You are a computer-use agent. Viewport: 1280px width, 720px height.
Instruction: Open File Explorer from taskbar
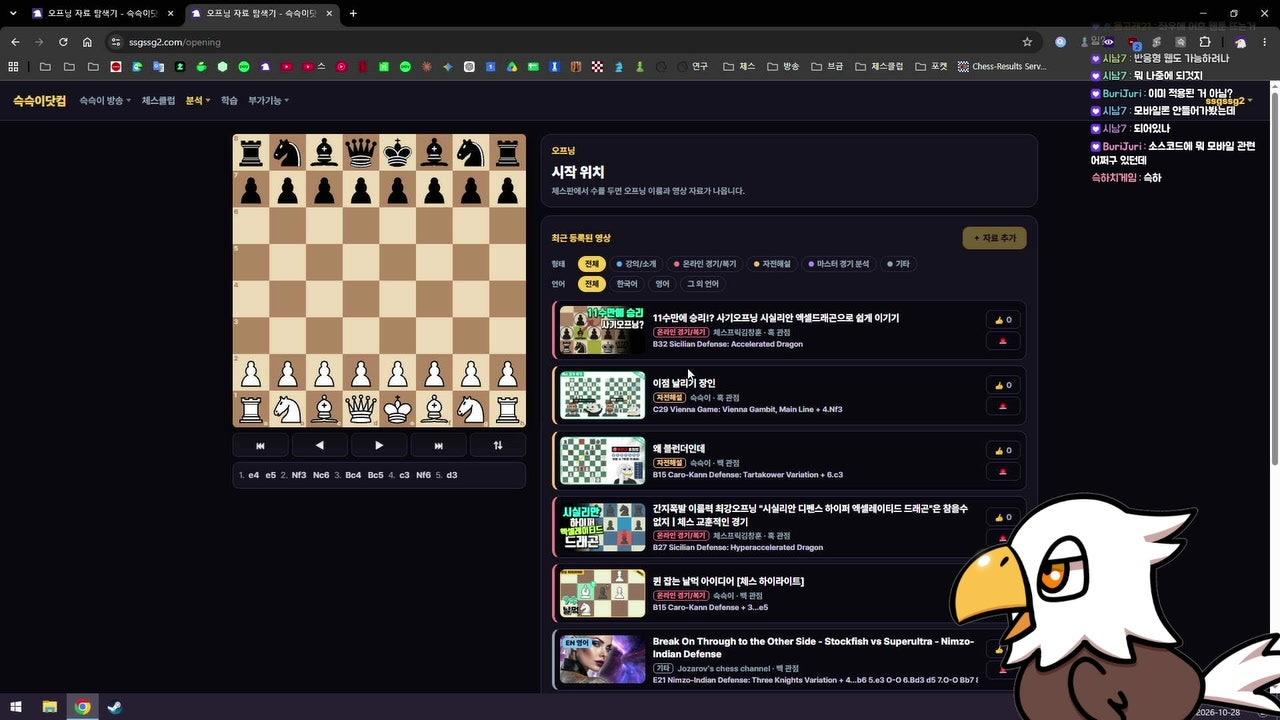[49, 707]
